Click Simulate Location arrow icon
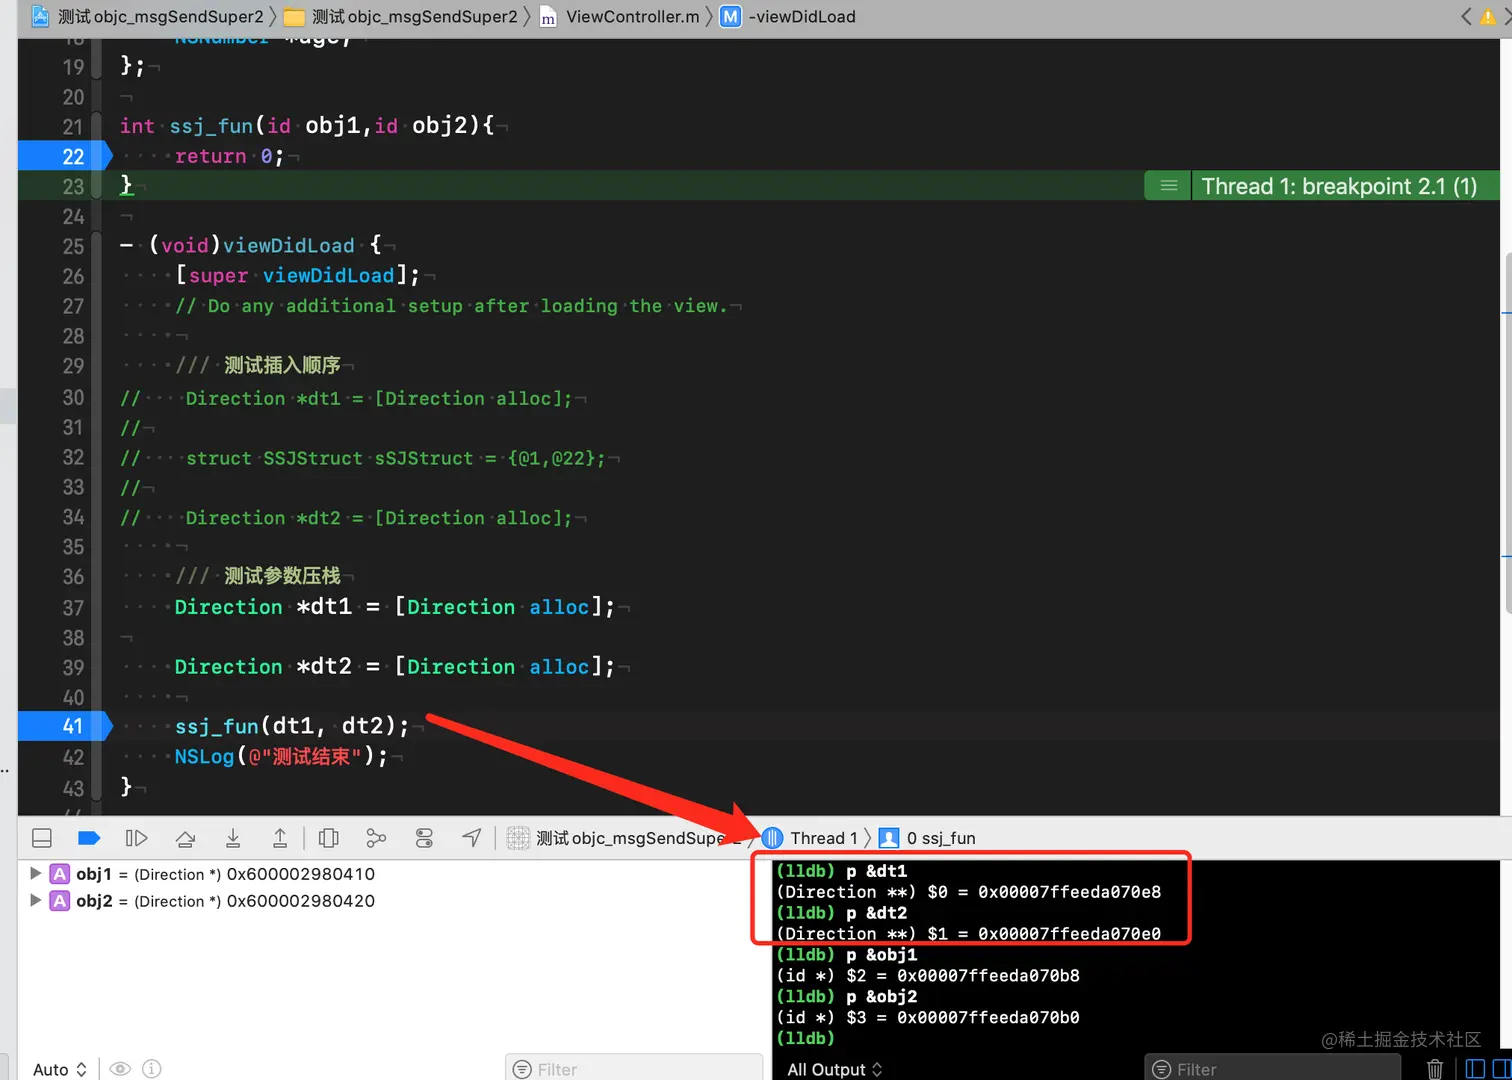The image size is (1512, 1080). point(471,838)
